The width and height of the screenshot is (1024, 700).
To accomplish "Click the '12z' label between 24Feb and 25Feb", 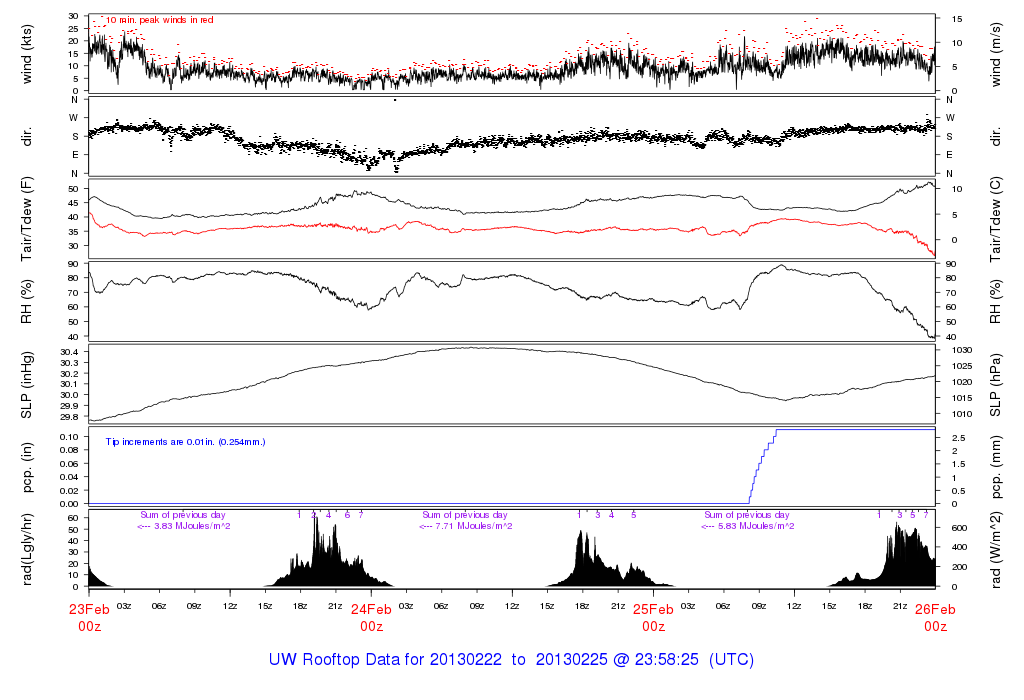I will click(x=512, y=606).
